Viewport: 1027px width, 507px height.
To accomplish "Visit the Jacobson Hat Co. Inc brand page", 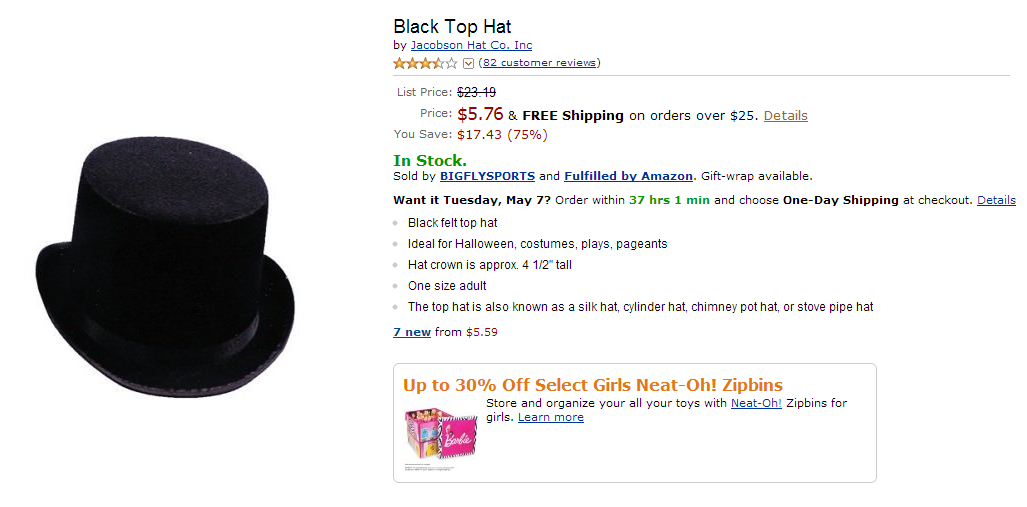I will click(x=471, y=45).
